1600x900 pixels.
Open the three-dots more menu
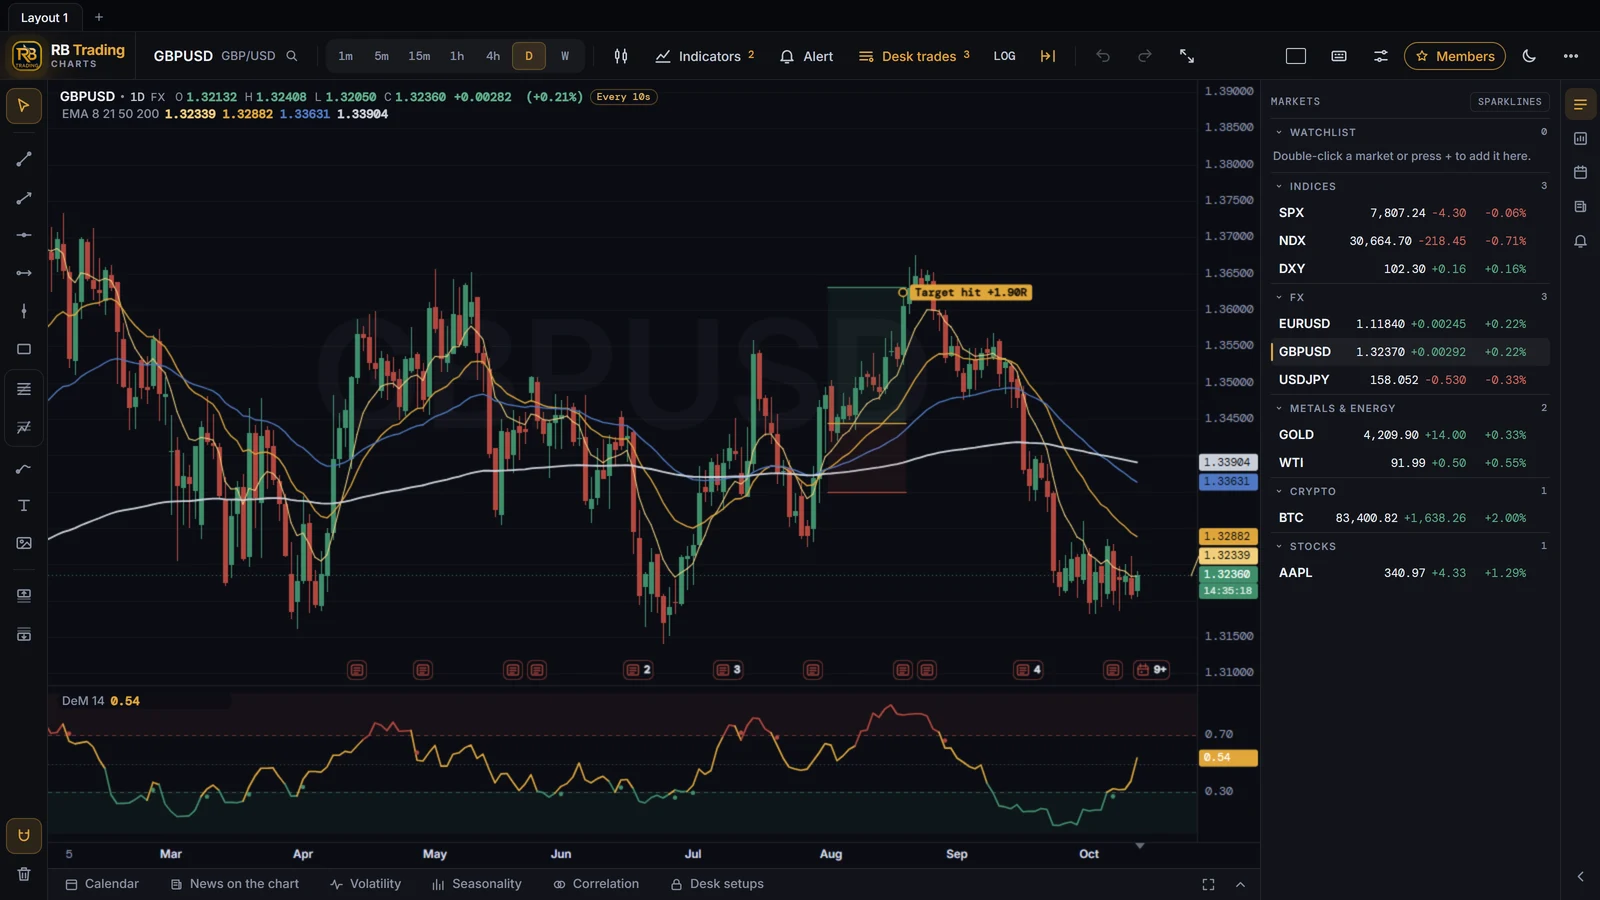pyautogui.click(x=1571, y=56)
